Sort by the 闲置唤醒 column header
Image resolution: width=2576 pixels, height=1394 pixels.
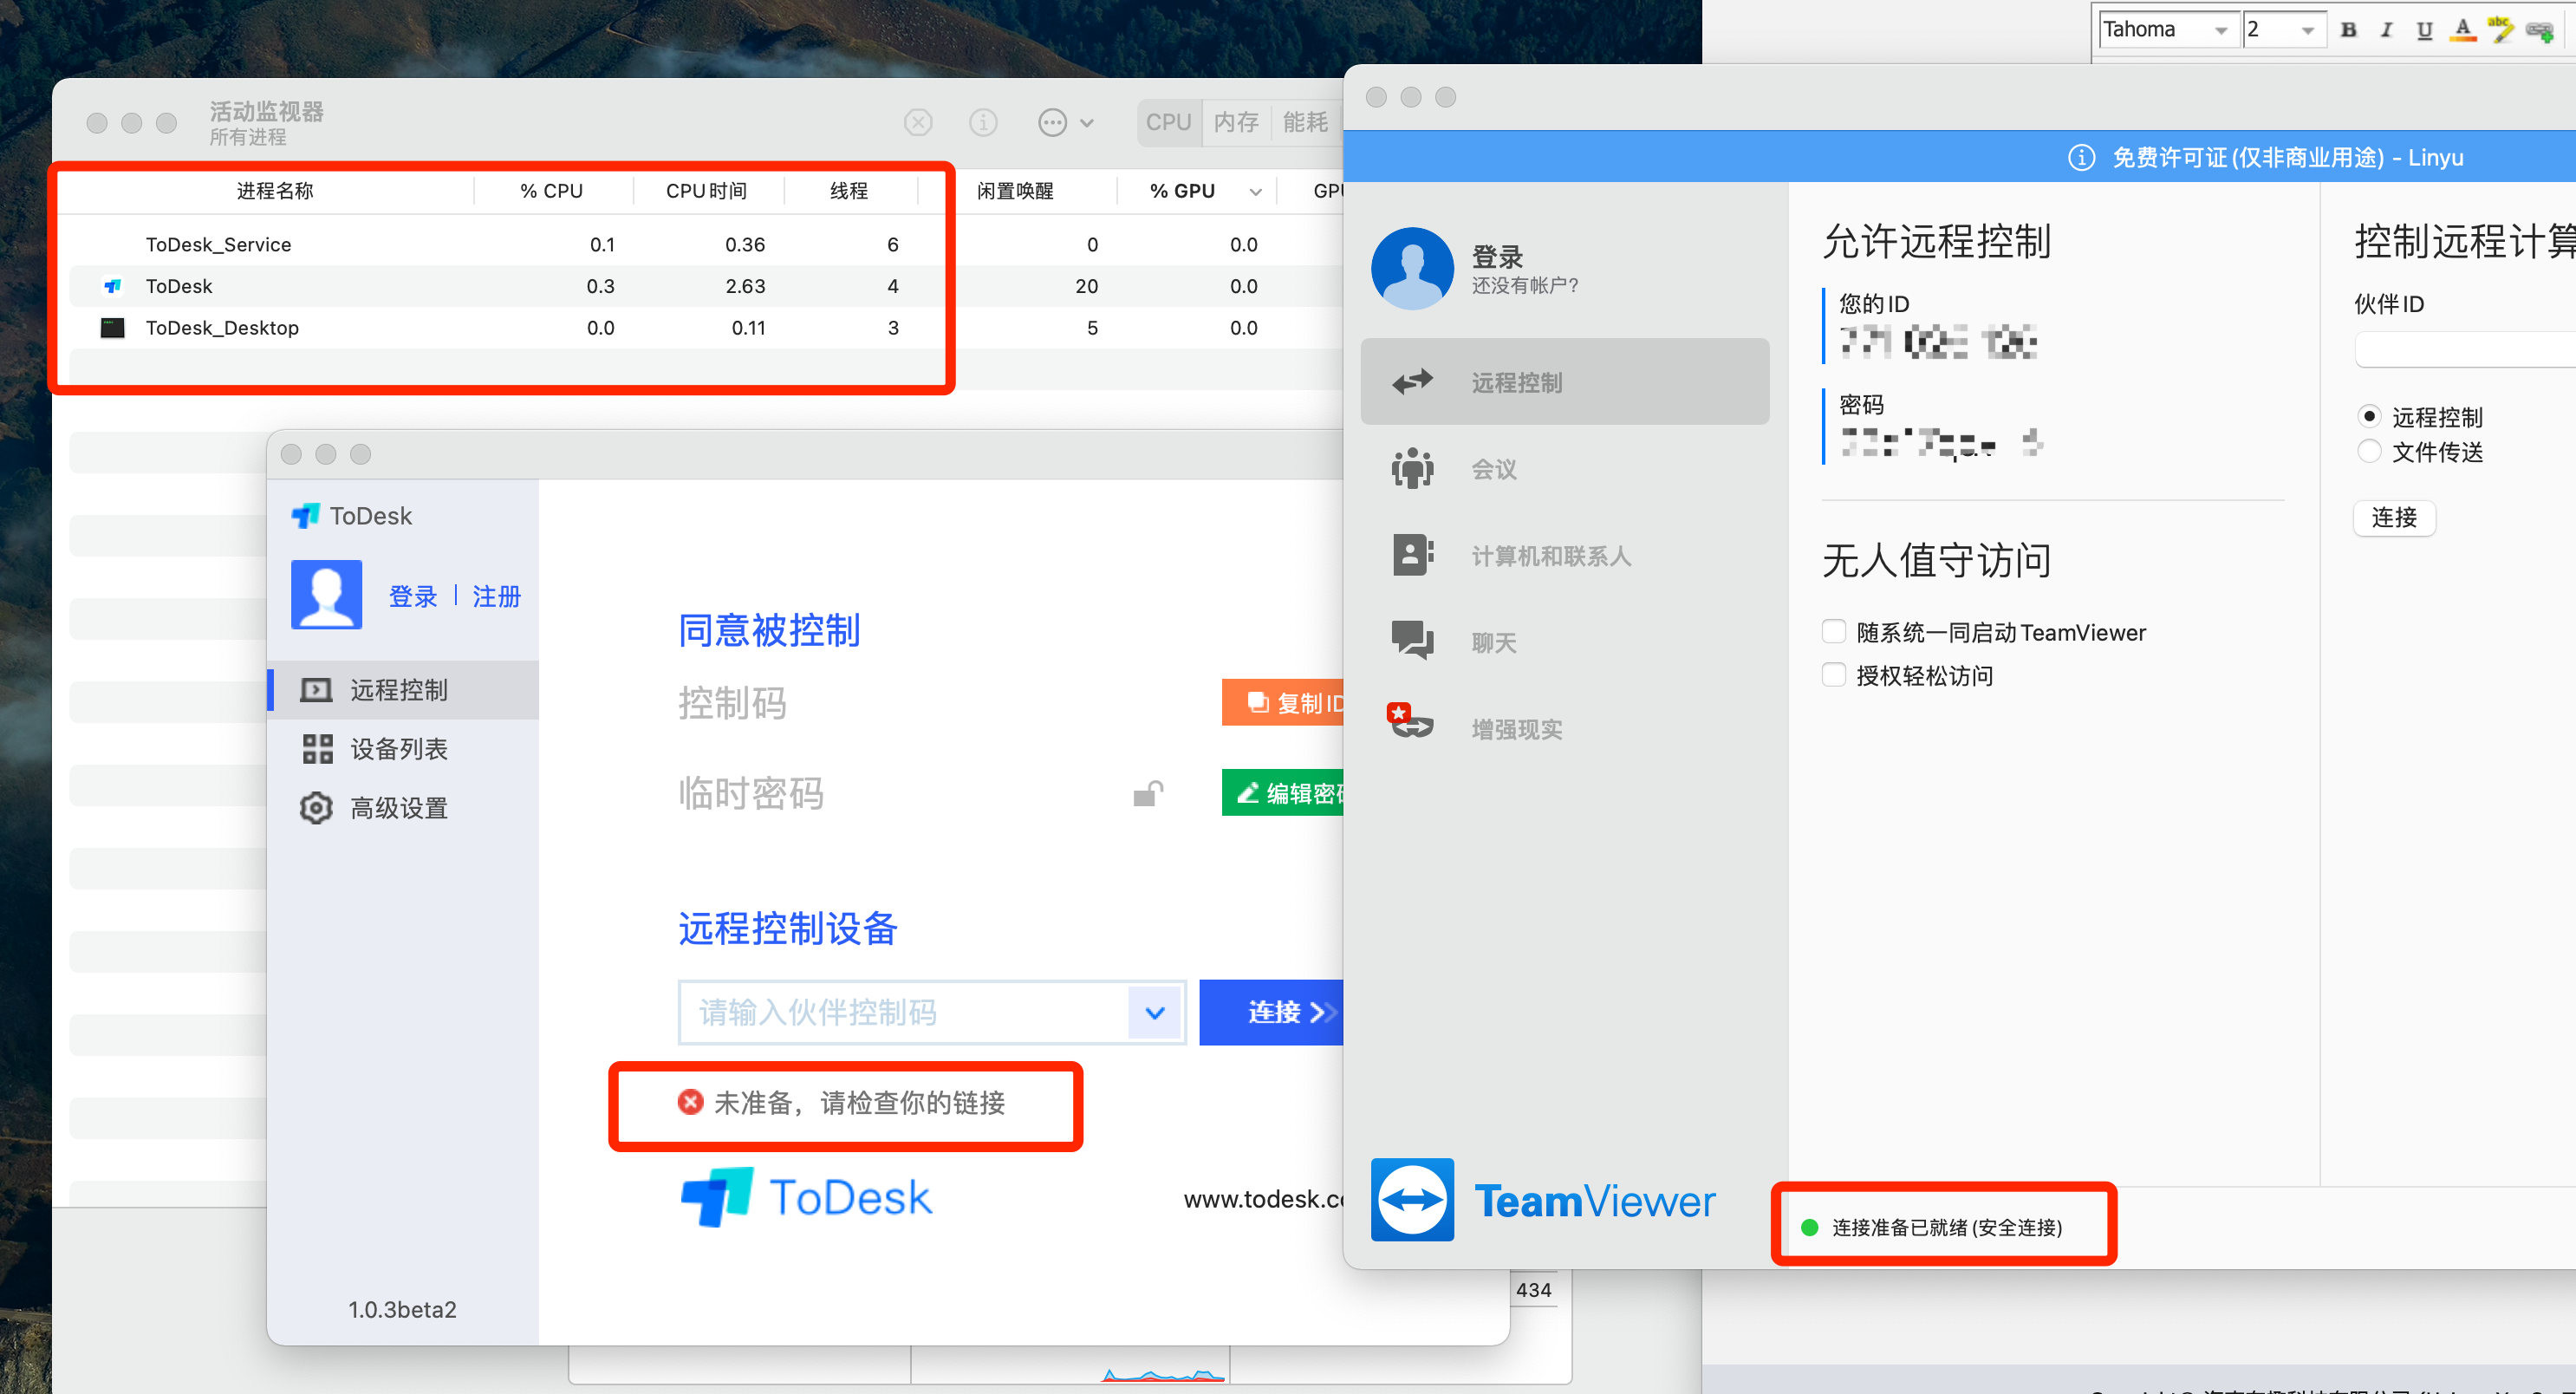point(1015,190)
